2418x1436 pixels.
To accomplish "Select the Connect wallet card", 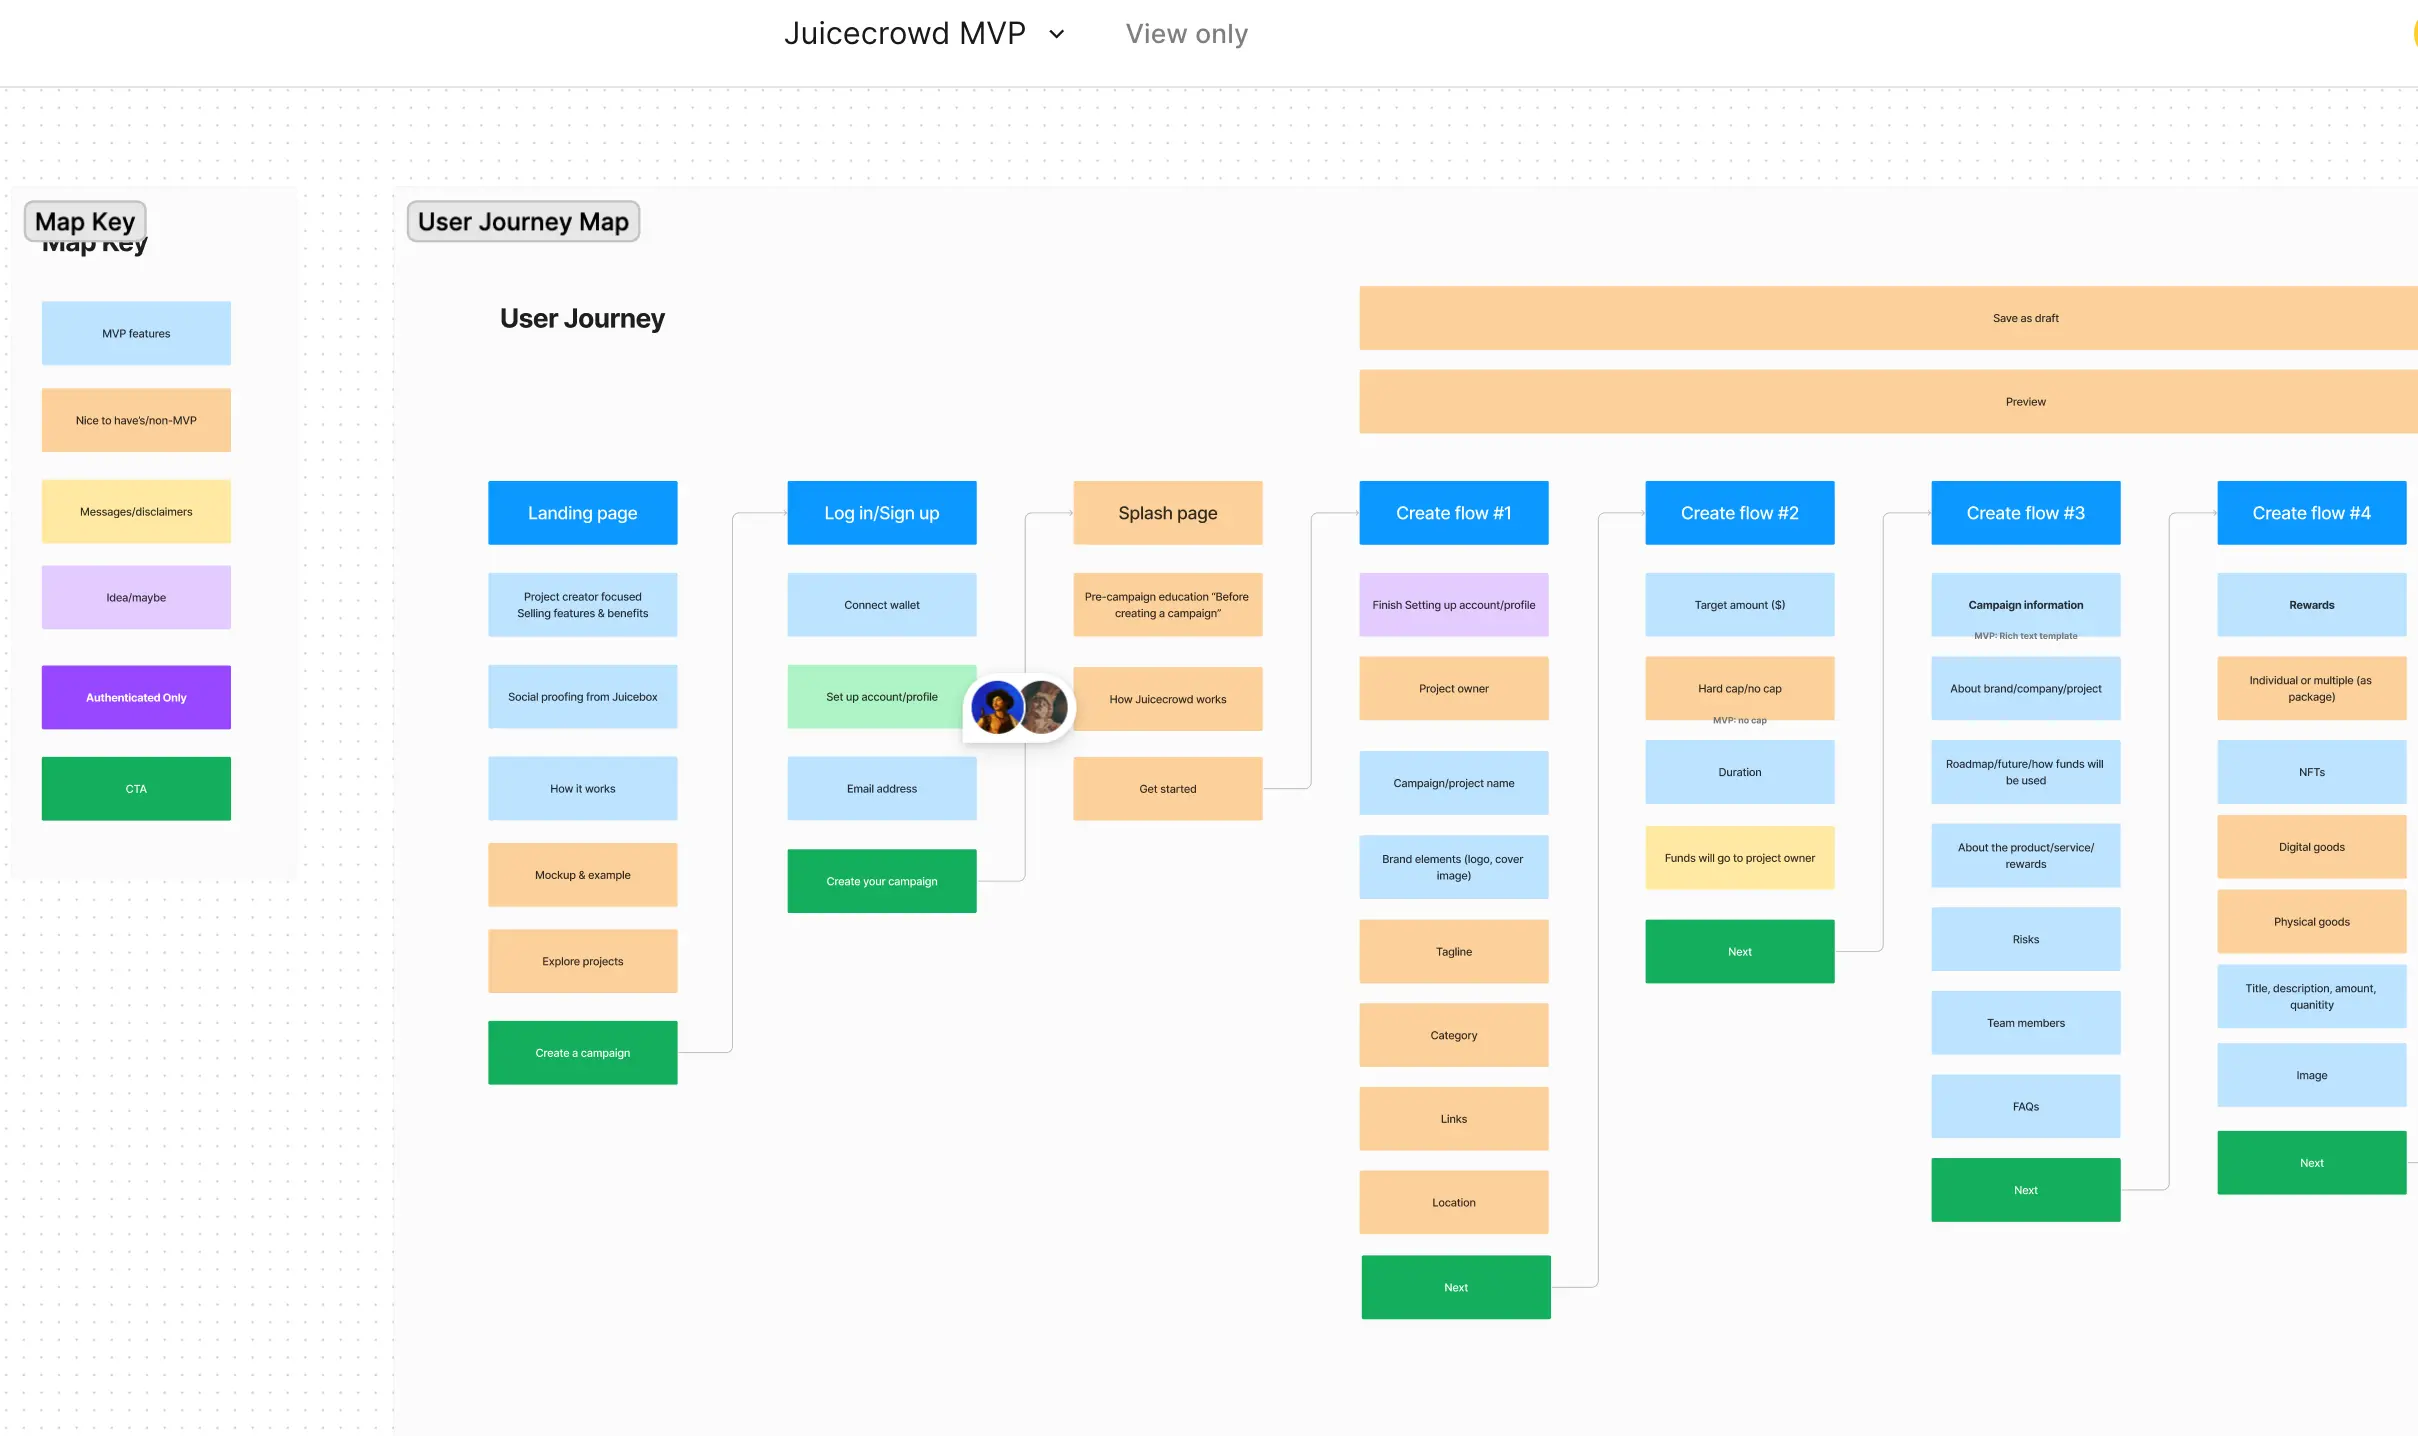I will point(881,605).
